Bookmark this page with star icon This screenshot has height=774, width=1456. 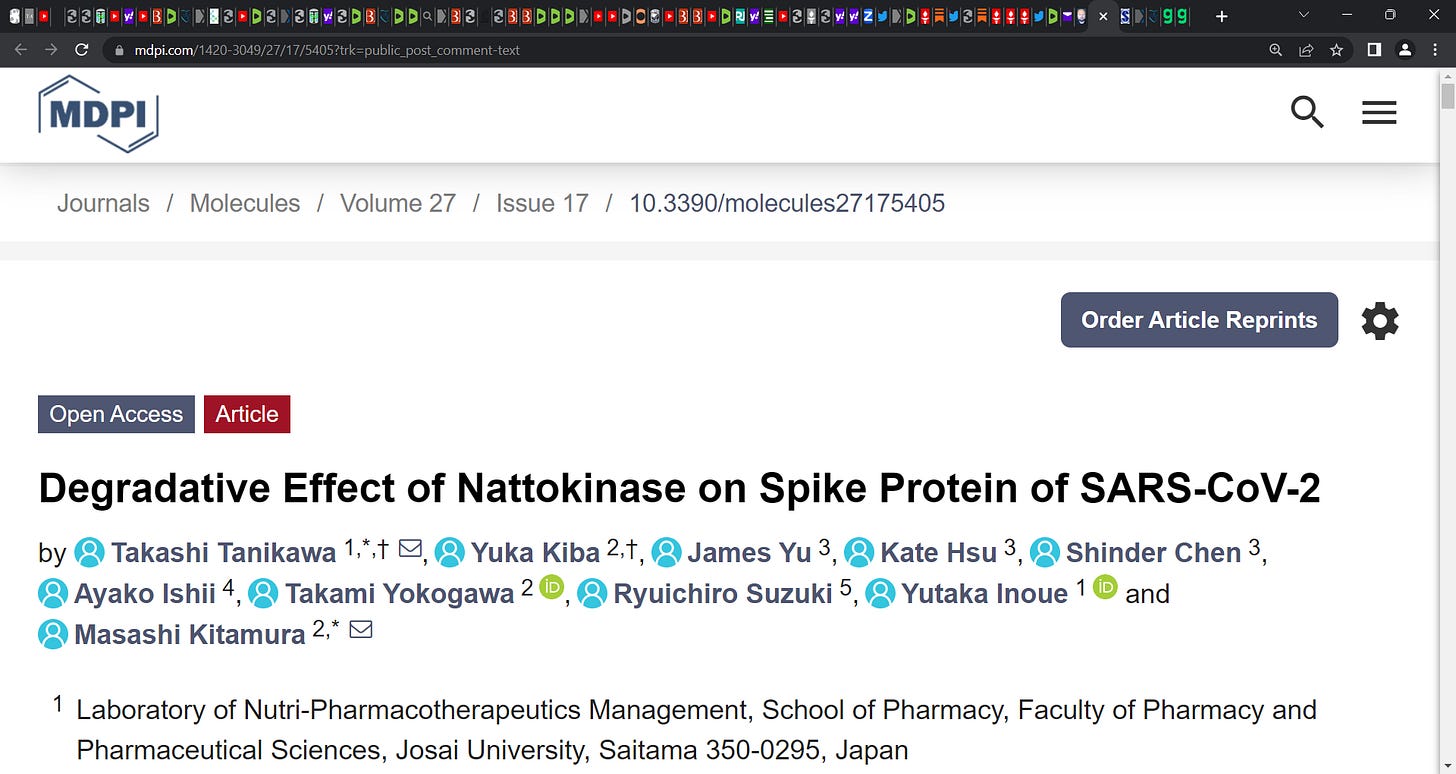(1336, 50)
